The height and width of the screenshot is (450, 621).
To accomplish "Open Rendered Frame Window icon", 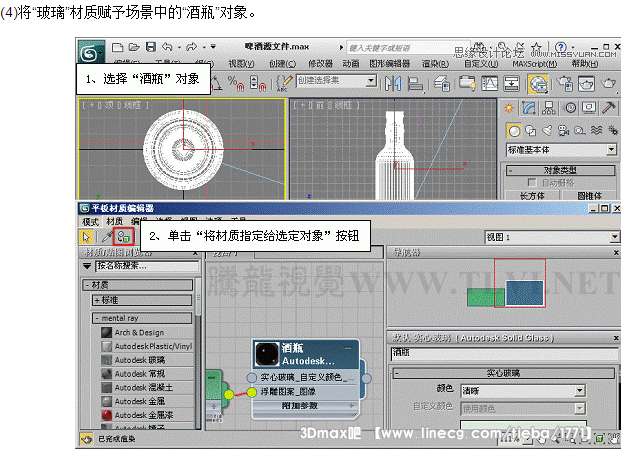I will tap(587, 84).
